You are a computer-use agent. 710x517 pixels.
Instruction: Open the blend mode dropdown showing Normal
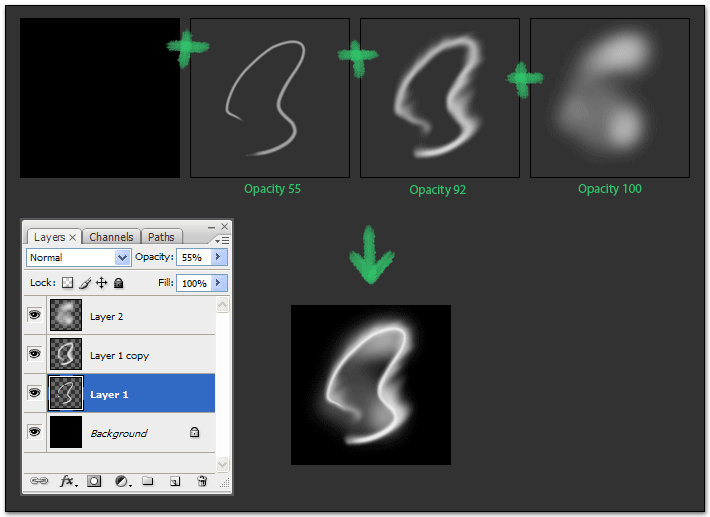pos(79,257)
